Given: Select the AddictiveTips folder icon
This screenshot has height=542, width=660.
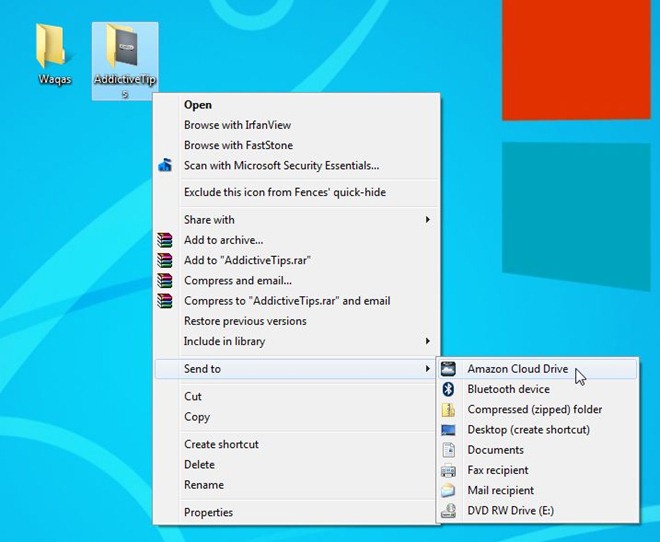Looking at the screenshot, I should pyautogui.click(x=122, y=45).
